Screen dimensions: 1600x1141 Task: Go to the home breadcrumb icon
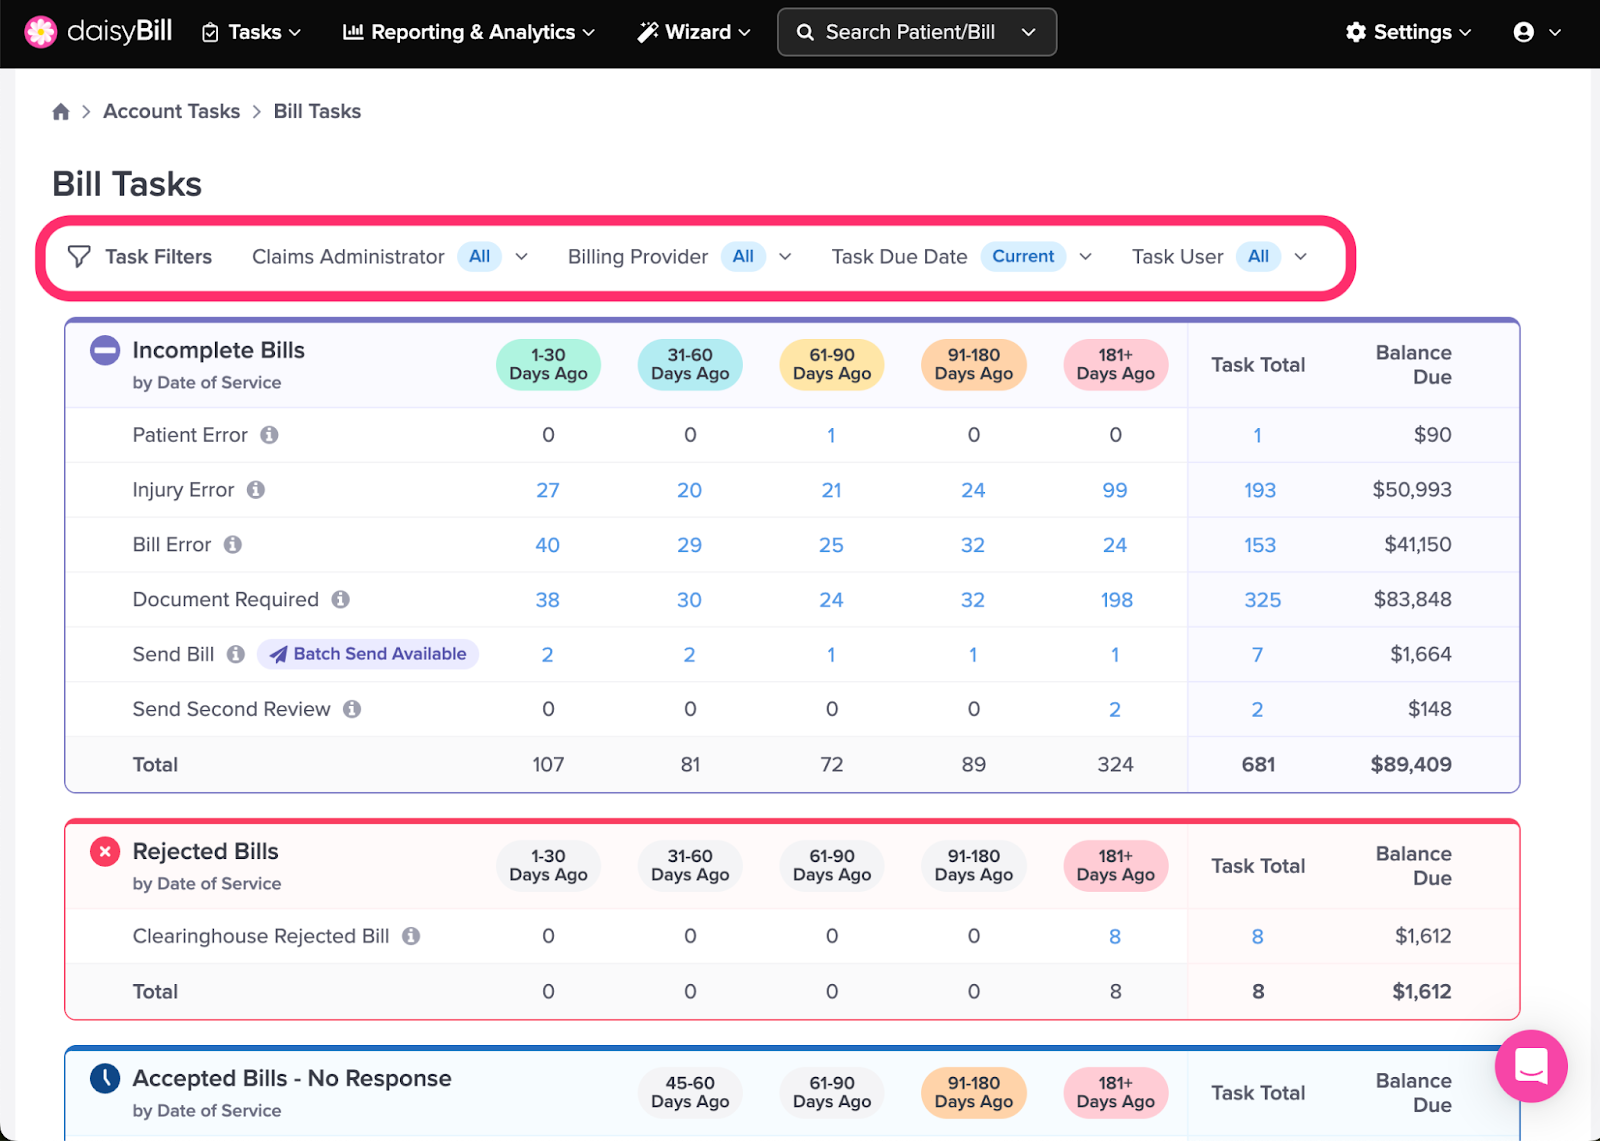tap(61, 111)
